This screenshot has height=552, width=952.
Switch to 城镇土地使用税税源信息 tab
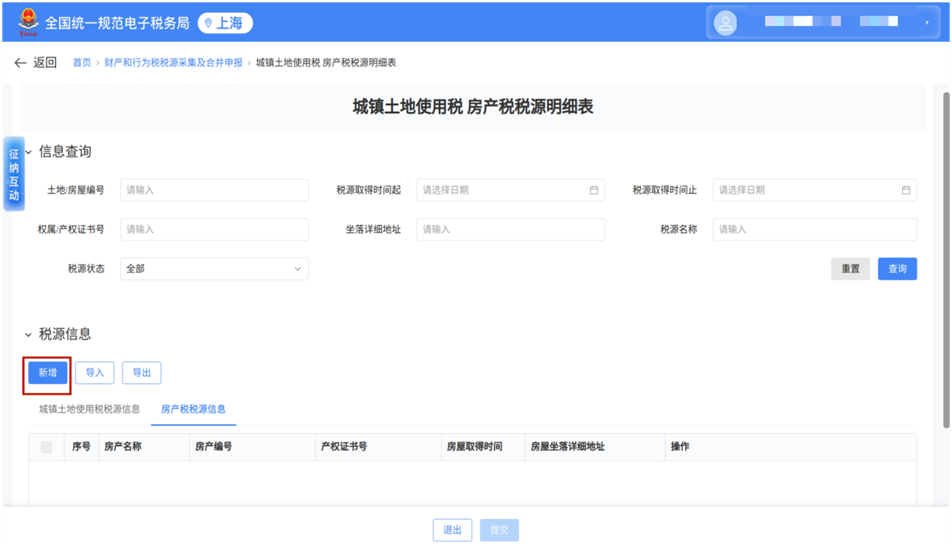(89, 409)
